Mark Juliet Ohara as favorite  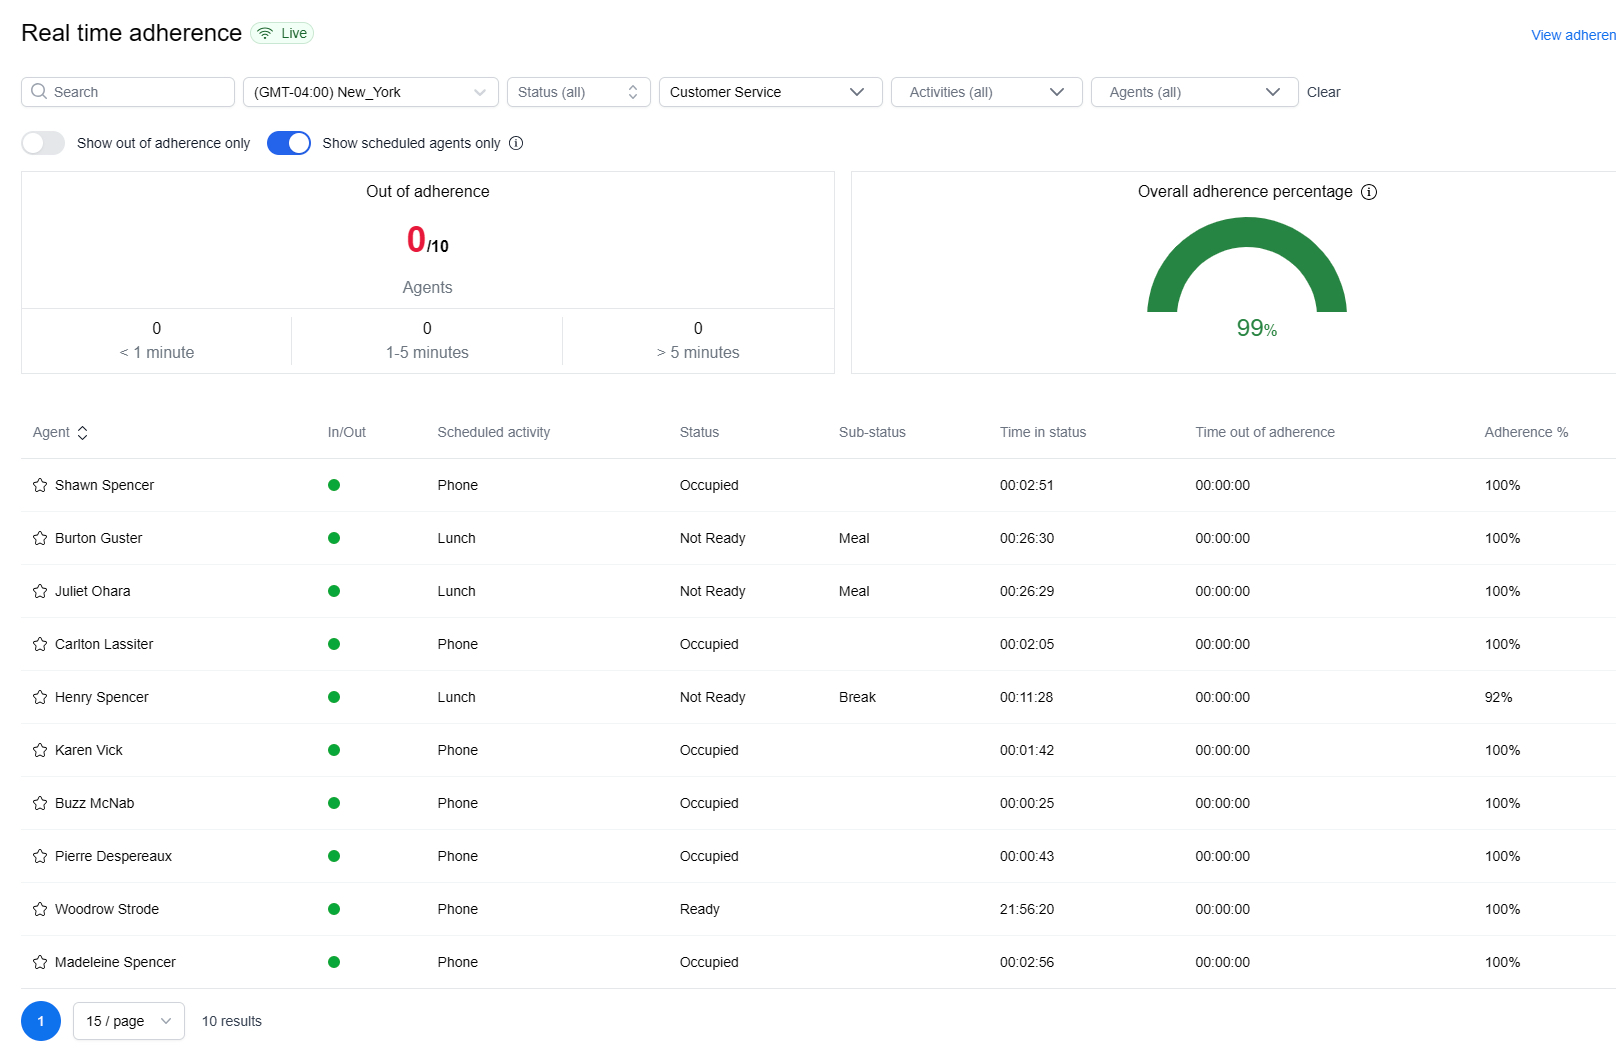coord(40,591)
